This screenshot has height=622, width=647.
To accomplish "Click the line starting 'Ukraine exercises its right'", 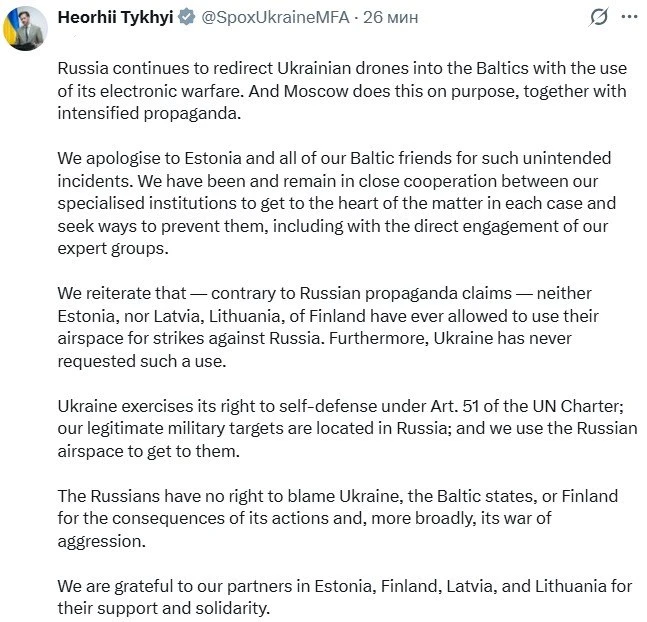I will coord(341,406).
